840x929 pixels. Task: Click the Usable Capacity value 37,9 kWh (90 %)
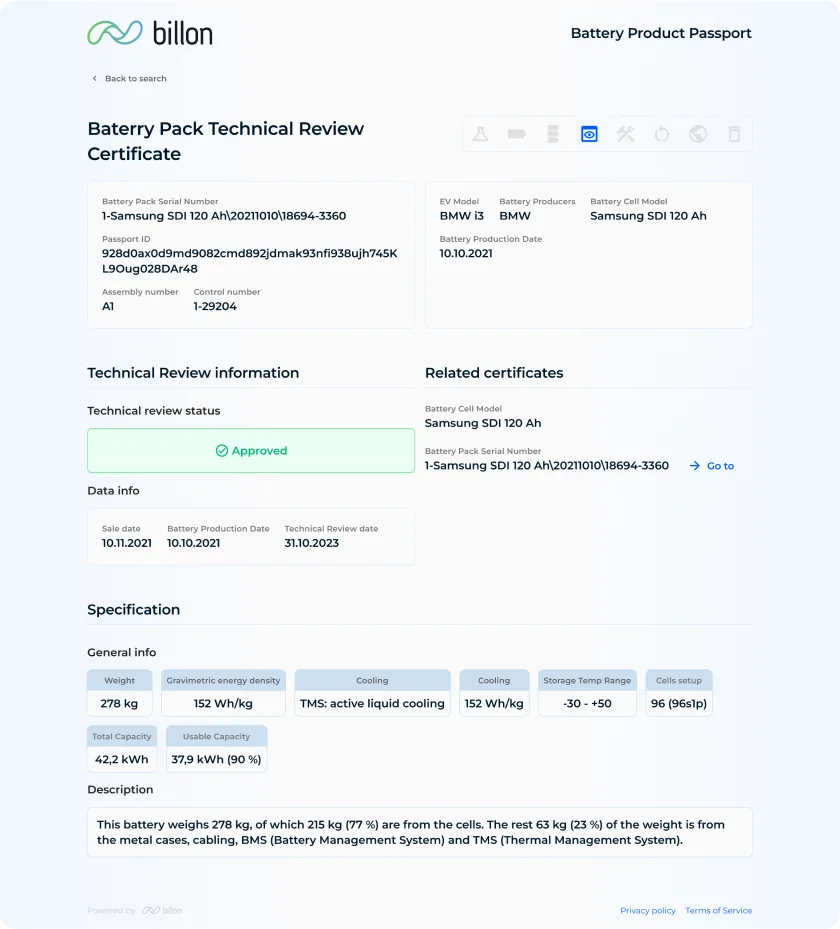pyautogui.click(x=216, y=759)
